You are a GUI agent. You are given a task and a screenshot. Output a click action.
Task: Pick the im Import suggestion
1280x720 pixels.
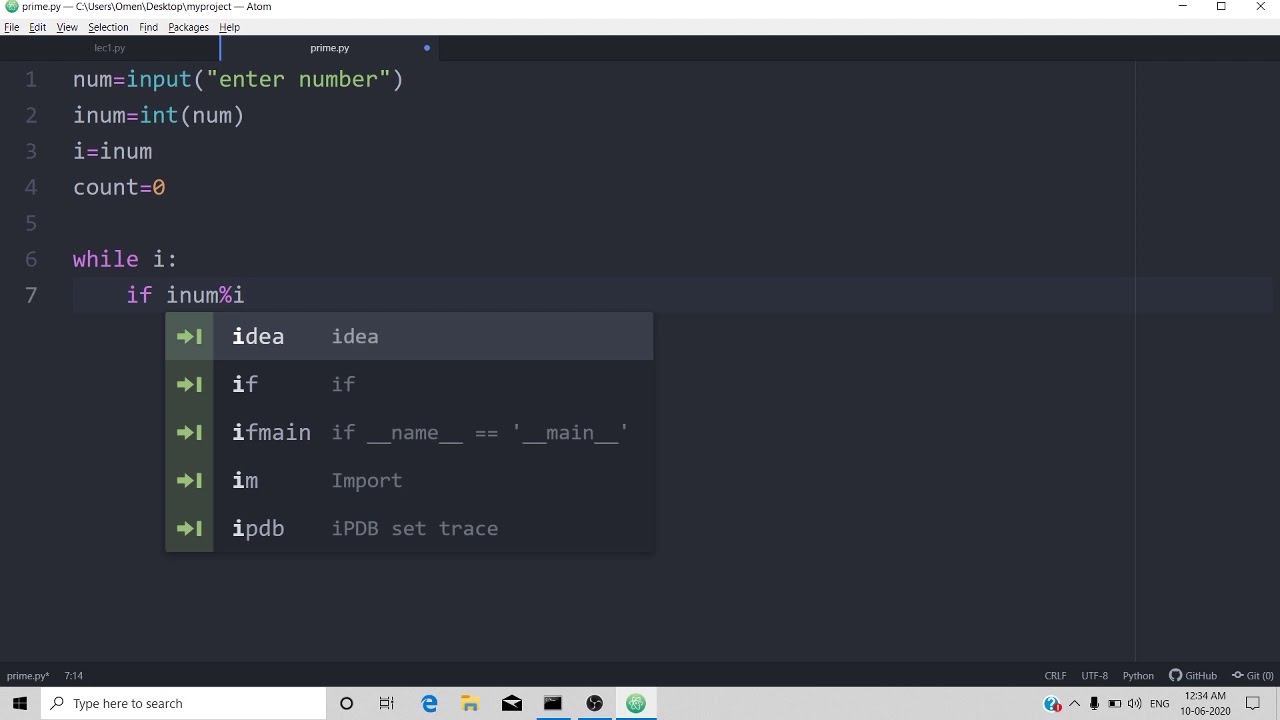409,480
